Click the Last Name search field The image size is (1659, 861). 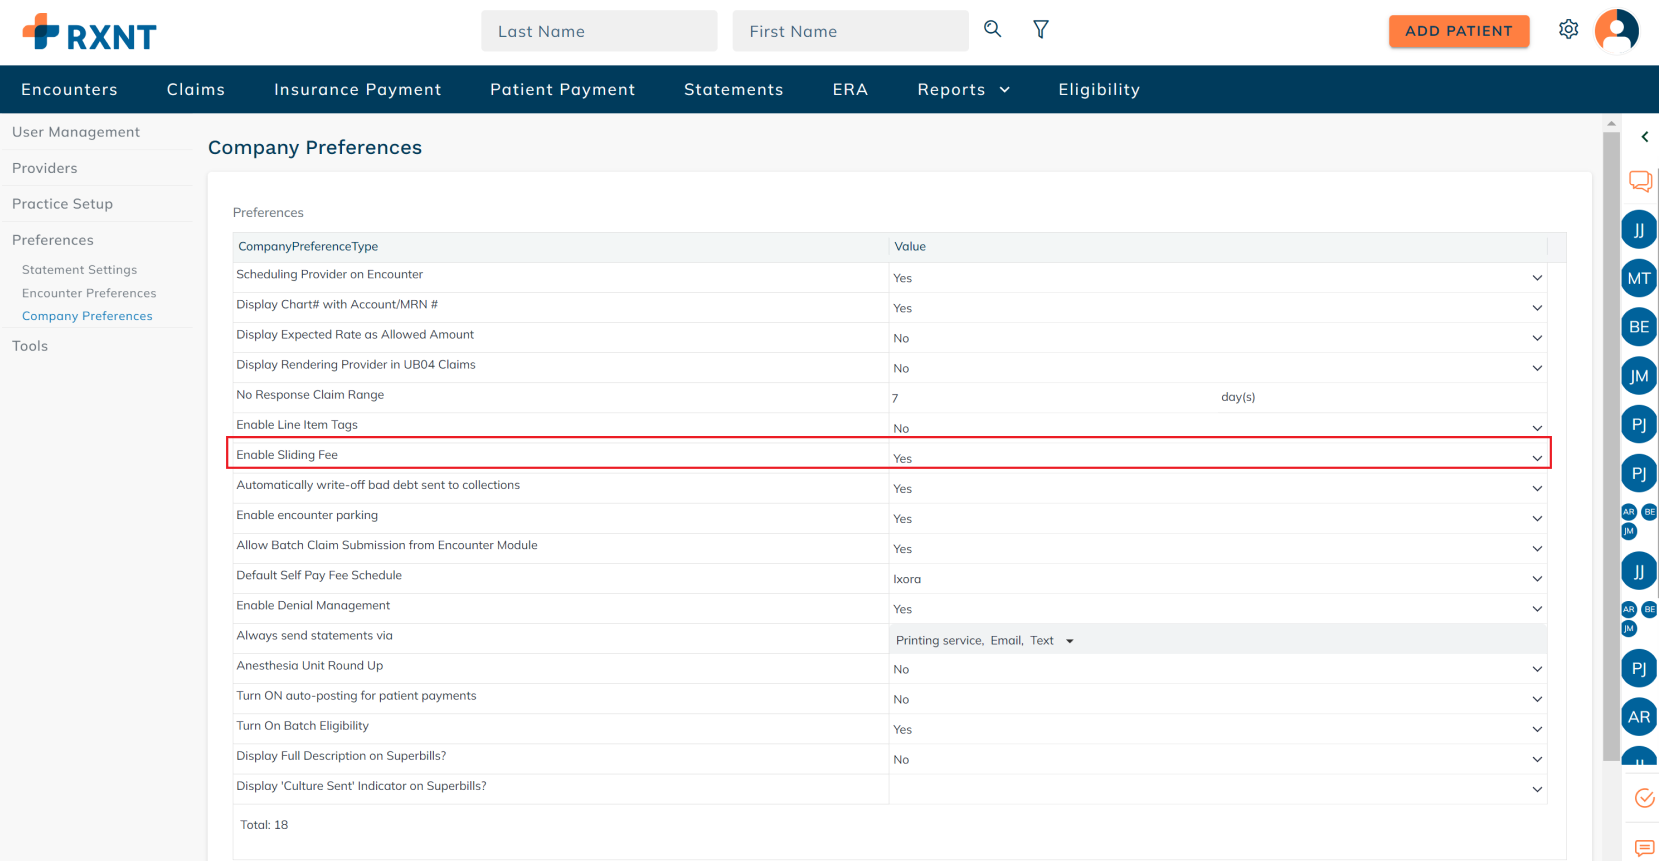pos(598,31)
